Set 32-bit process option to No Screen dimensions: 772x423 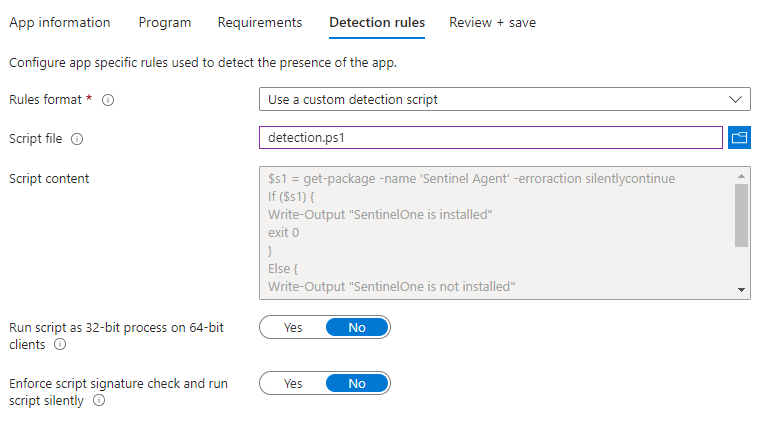click(357, 327)
